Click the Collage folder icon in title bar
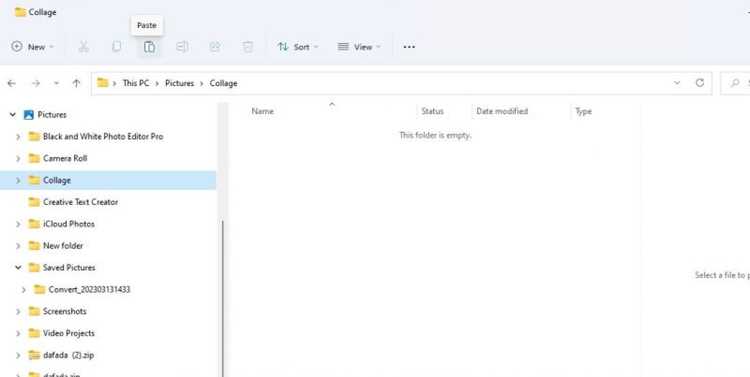 click(x=20, y=12)
